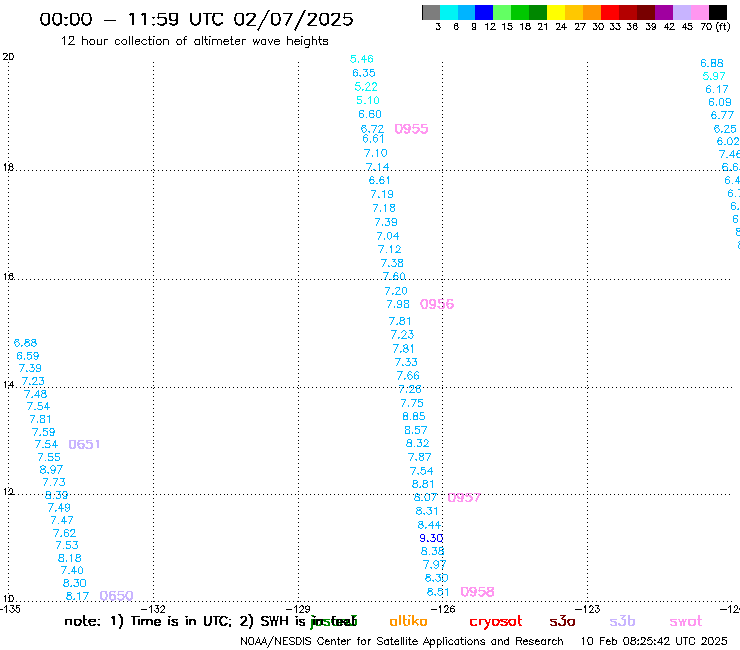Select the wave height value 6.35
This screenshot has height=650, width=740.
pyautogui.click(x=364, y=73)
